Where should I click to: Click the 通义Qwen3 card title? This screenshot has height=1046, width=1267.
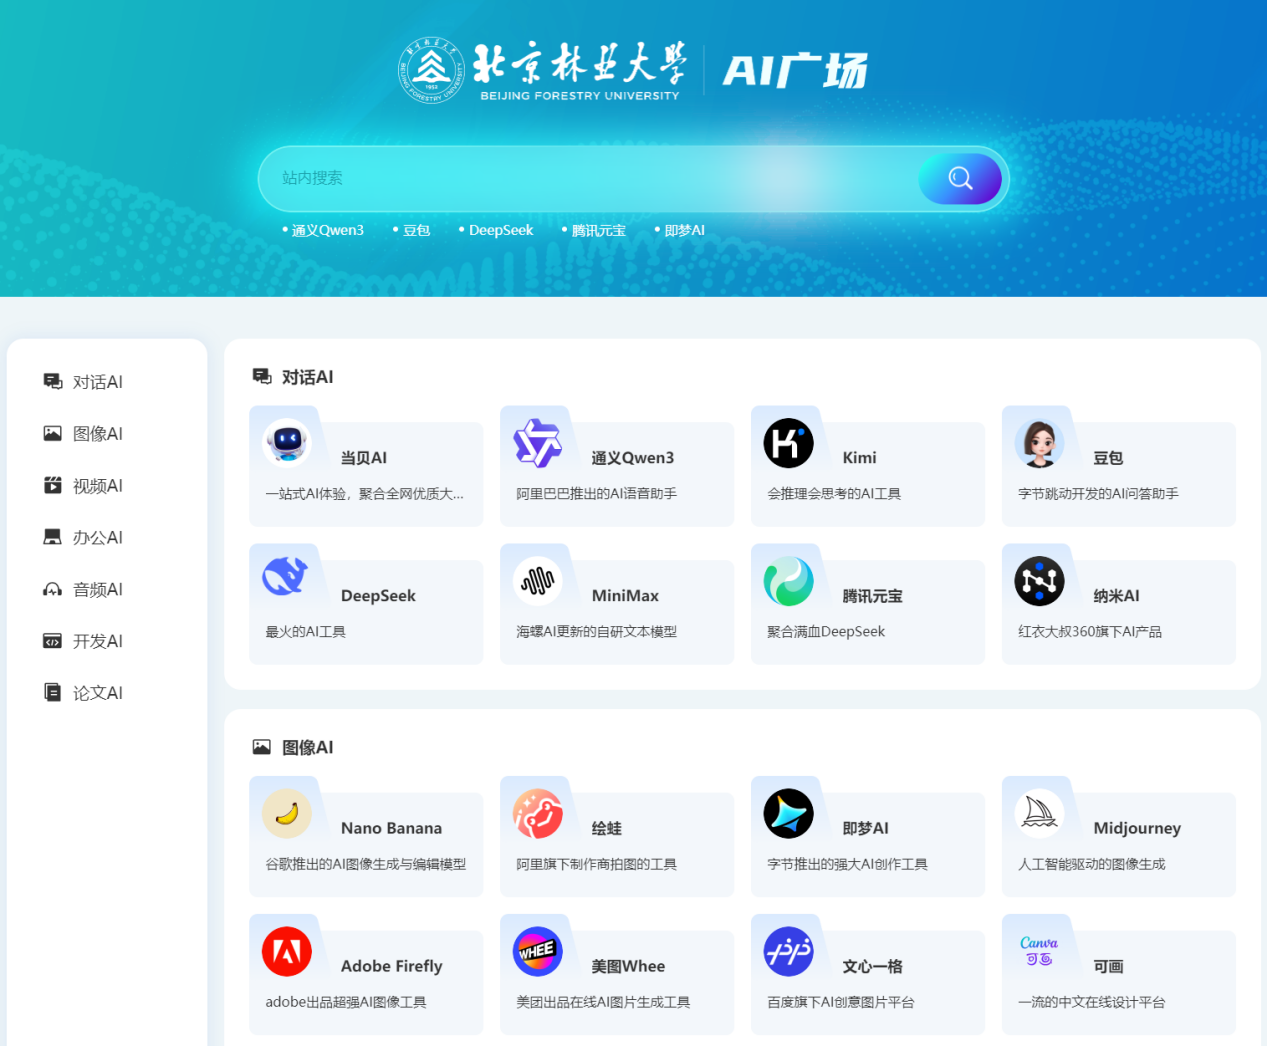click(633, 458)
